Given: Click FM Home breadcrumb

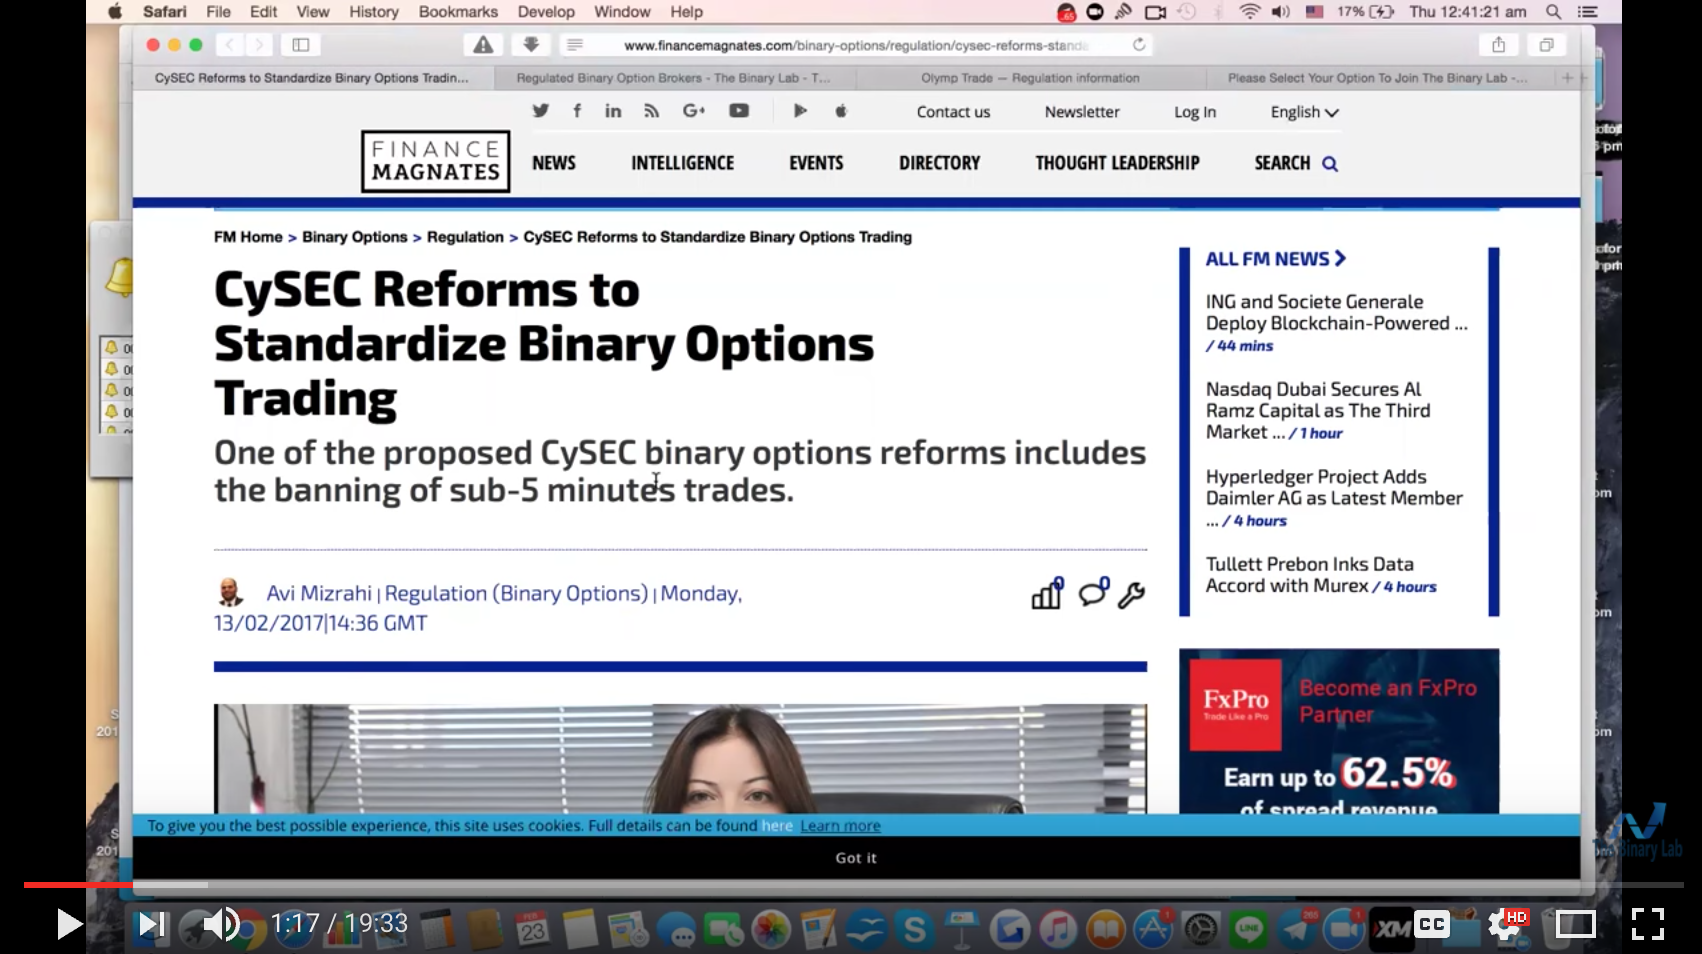Looking at the screenshot, I should (x=248, y=237).
